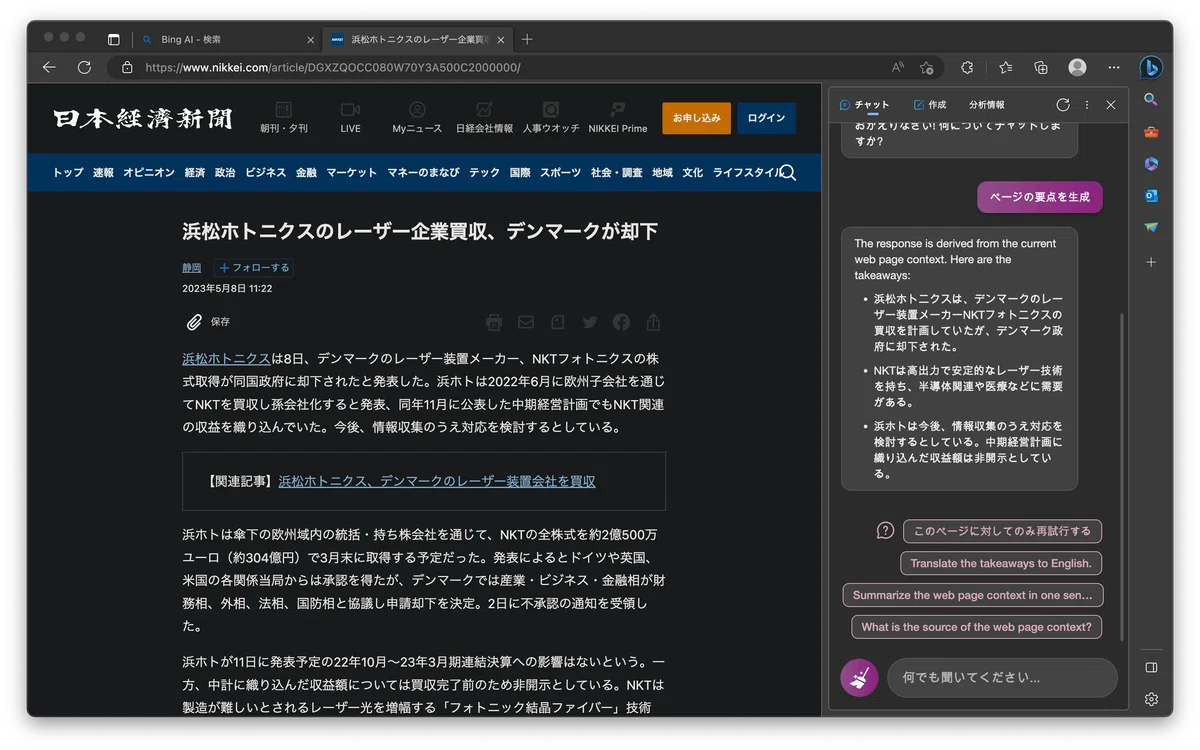
Task: Open the 浜松ホトニクス company link in article
Action: [x=226, y=358]
